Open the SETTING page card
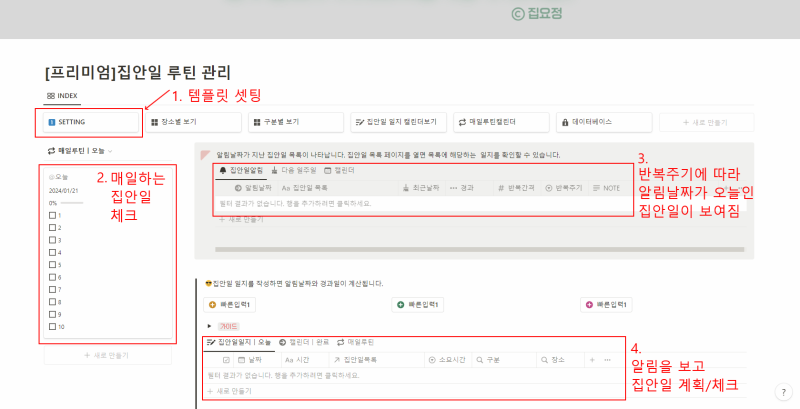Viewport: 800px width, 409px height. tap(91, 122)
